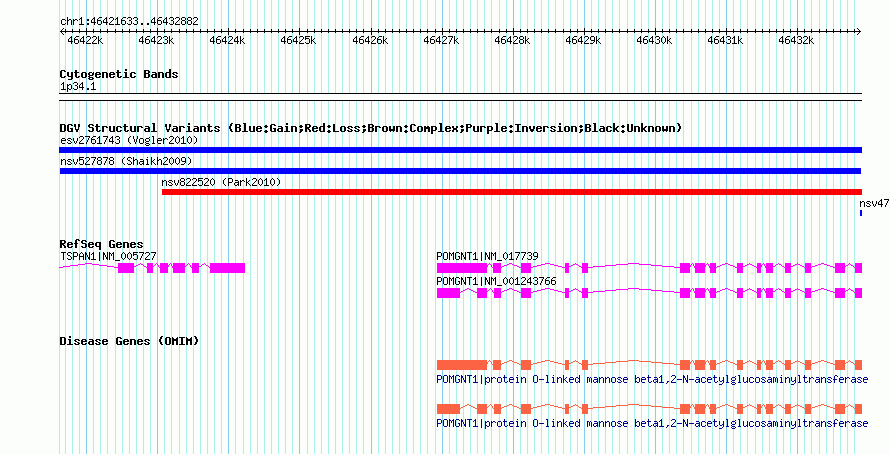The image size is (890, 454).
Task: Select the 46429k ruler position label
Action: pyautogui.click(x=583, y=40)
